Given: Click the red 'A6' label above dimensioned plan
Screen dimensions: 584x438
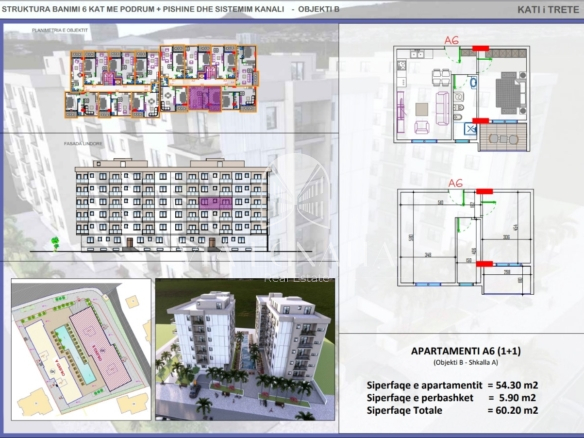Looking at the screenshot, I should (x=455, y=183).
